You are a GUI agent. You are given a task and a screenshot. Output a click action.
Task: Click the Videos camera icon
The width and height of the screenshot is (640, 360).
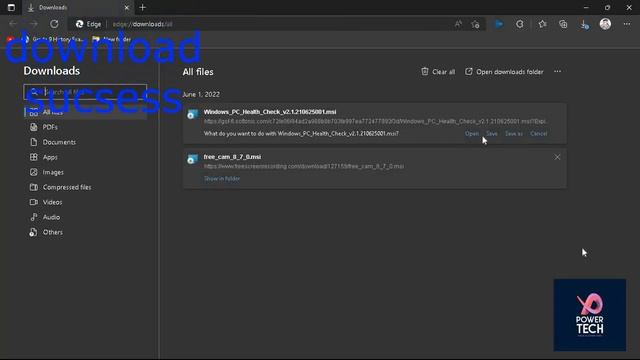[x=33, y=202]
